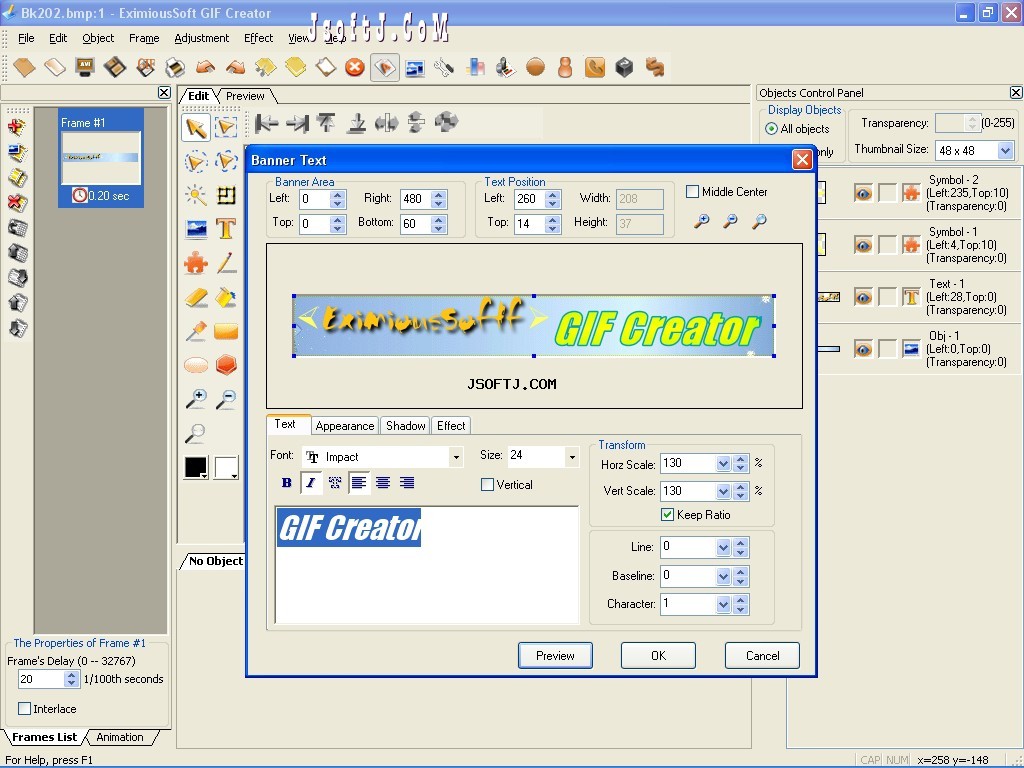
Task: Enable the Vertical text checkbox
Action: 487,485
